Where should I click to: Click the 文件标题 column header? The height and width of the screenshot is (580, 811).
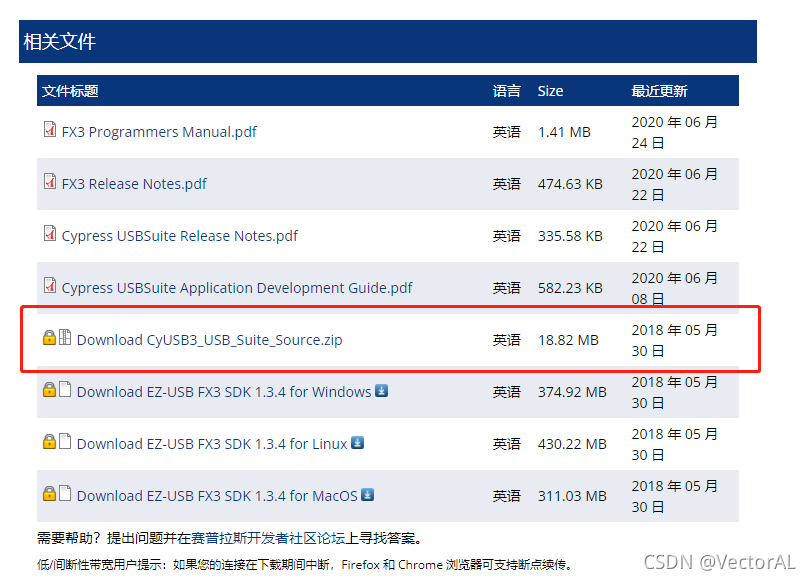tap(70, 91)
